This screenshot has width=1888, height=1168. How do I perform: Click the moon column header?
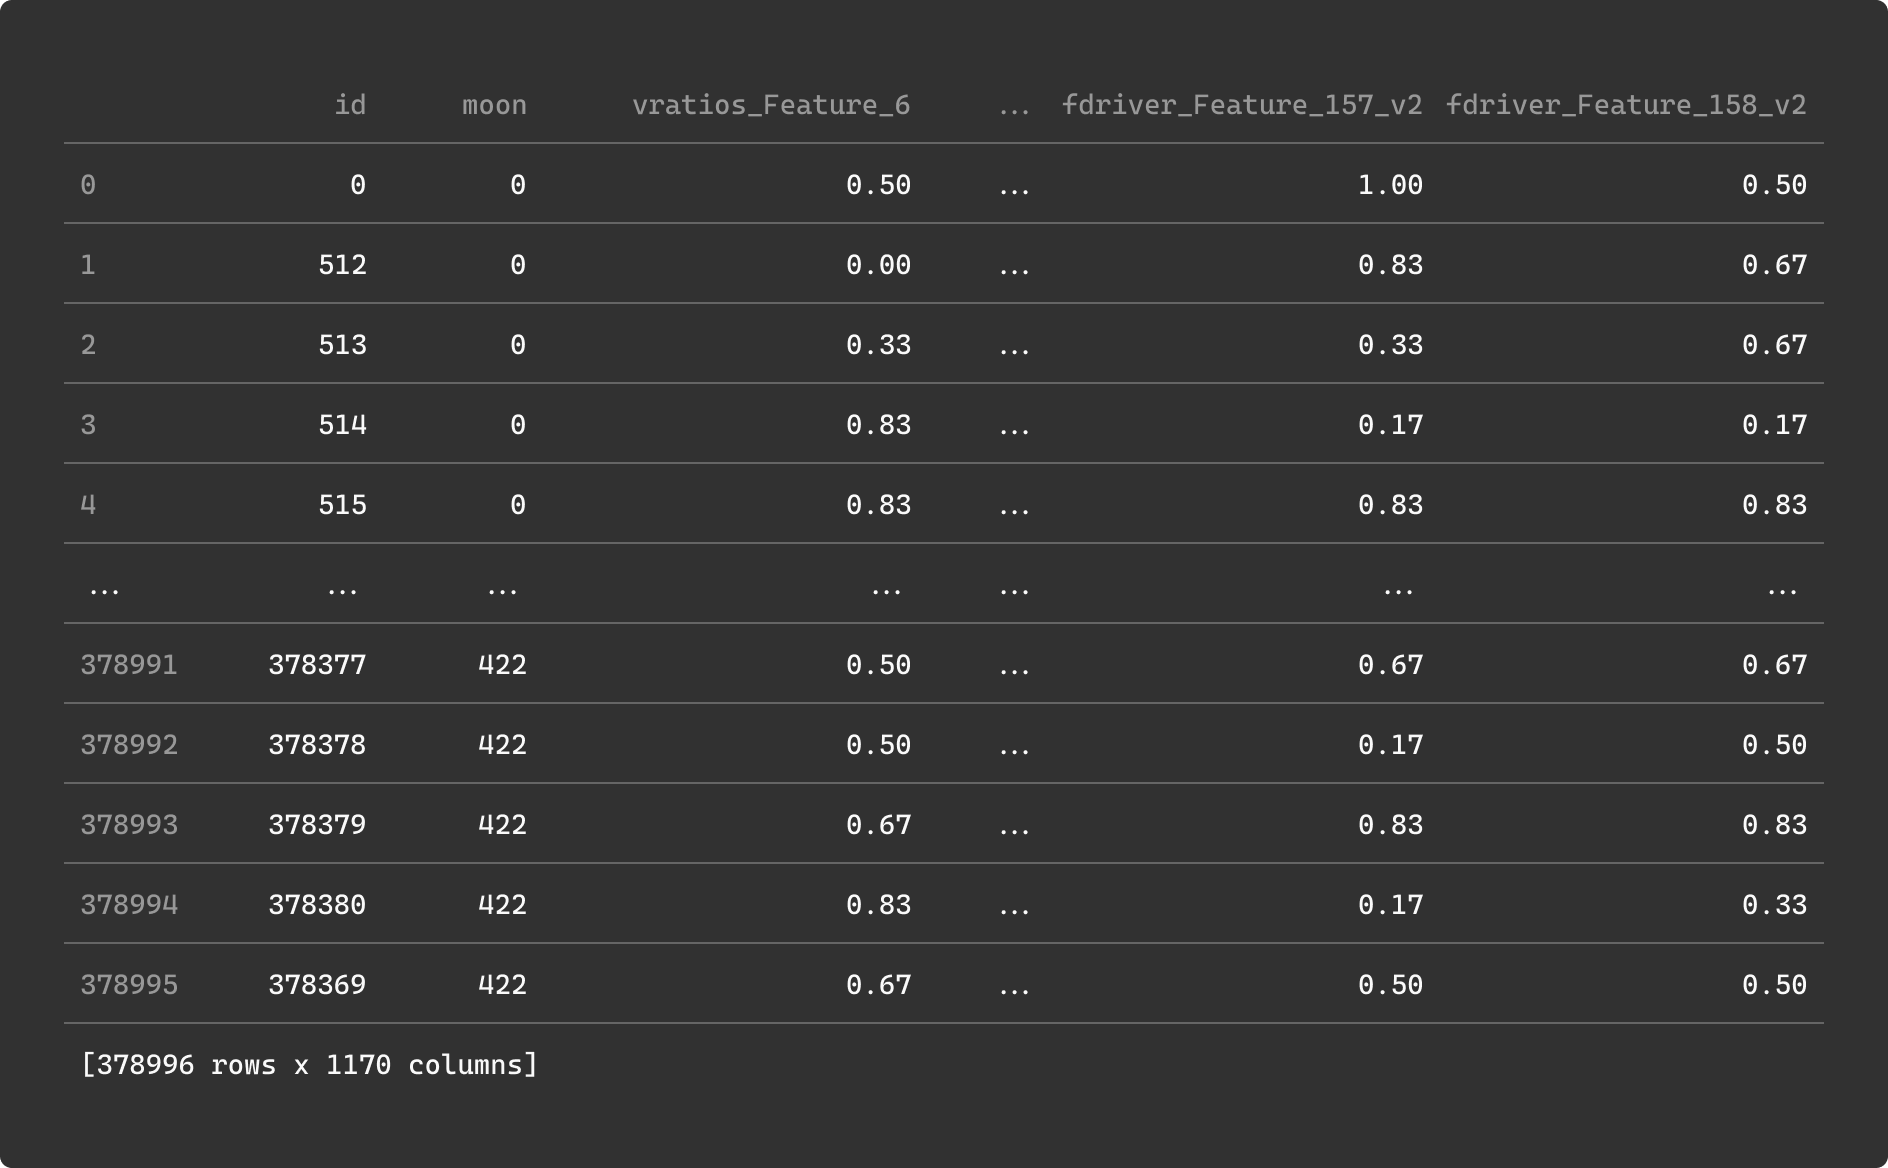coord(494,105)
